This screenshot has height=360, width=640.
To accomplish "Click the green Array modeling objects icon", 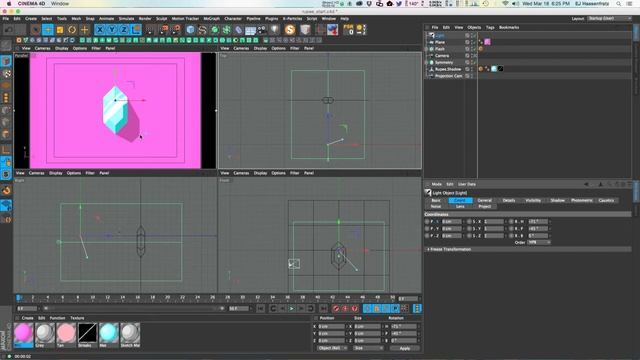I will pyautogui.click(x=226, y=30).
